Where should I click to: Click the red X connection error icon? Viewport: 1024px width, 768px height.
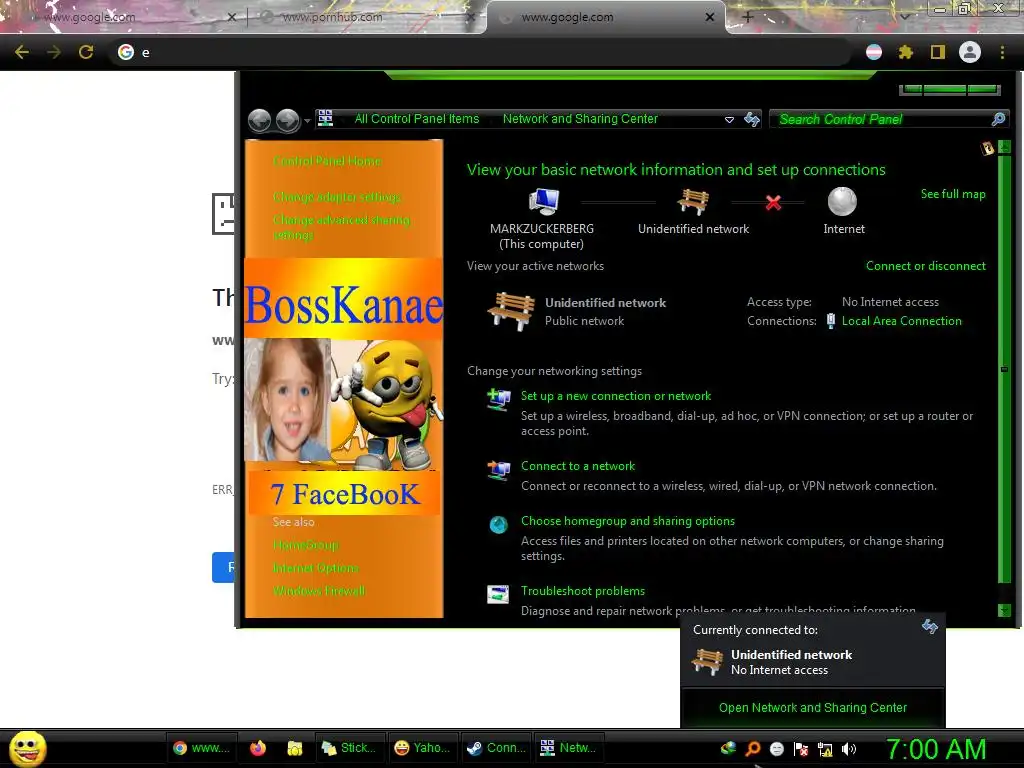(x=773, y=203)
